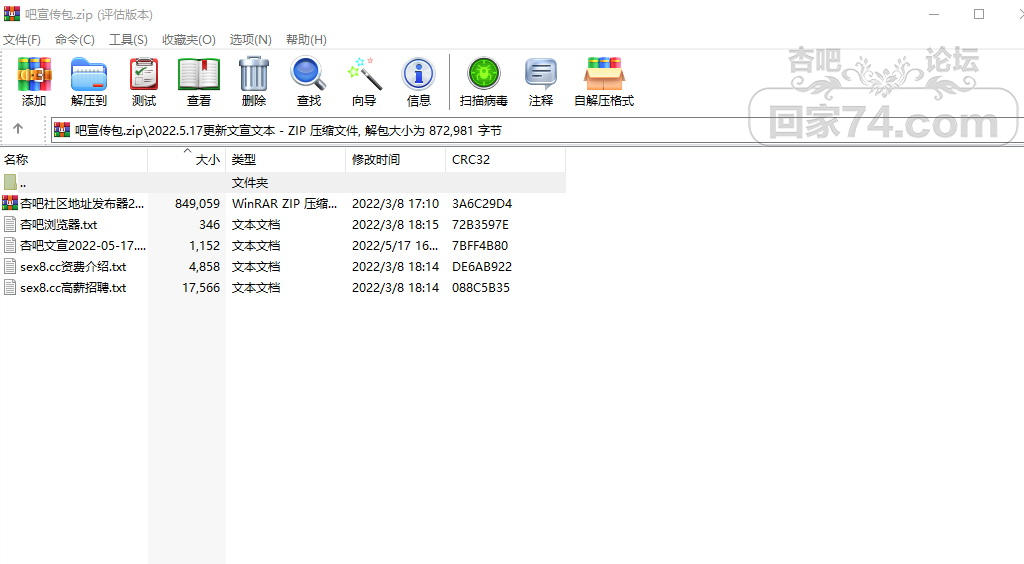Viewport: 1024px width, 564px height.
Task: Open the 选项(N) menu
Action: [250, 40]
